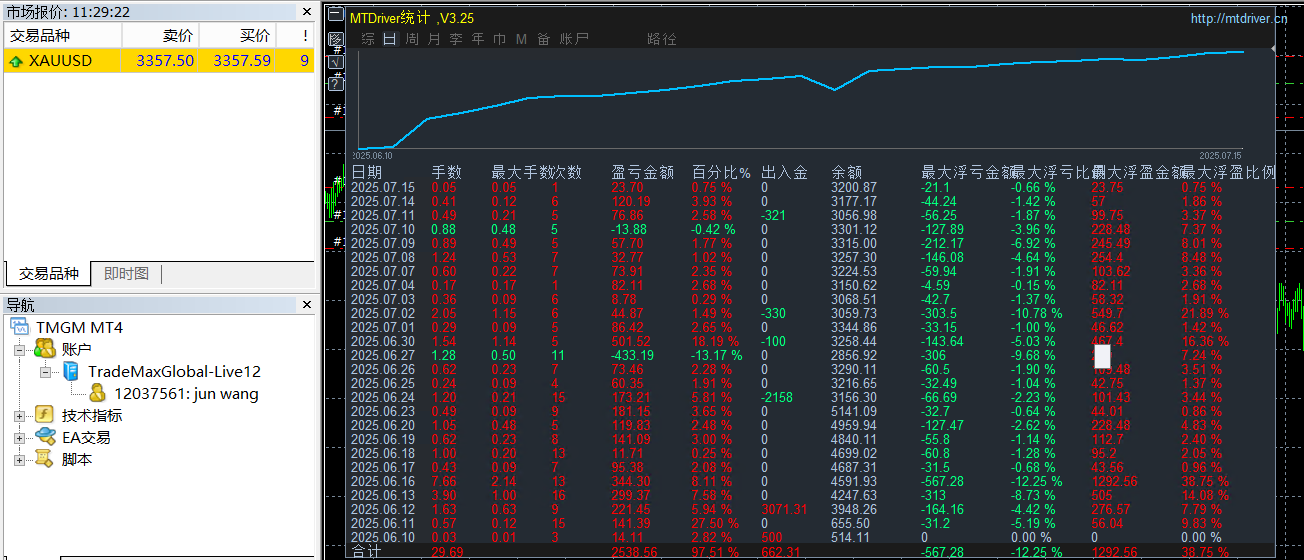
Task: Select the 交易品种 tab in Market Watch
Action: 49,273
